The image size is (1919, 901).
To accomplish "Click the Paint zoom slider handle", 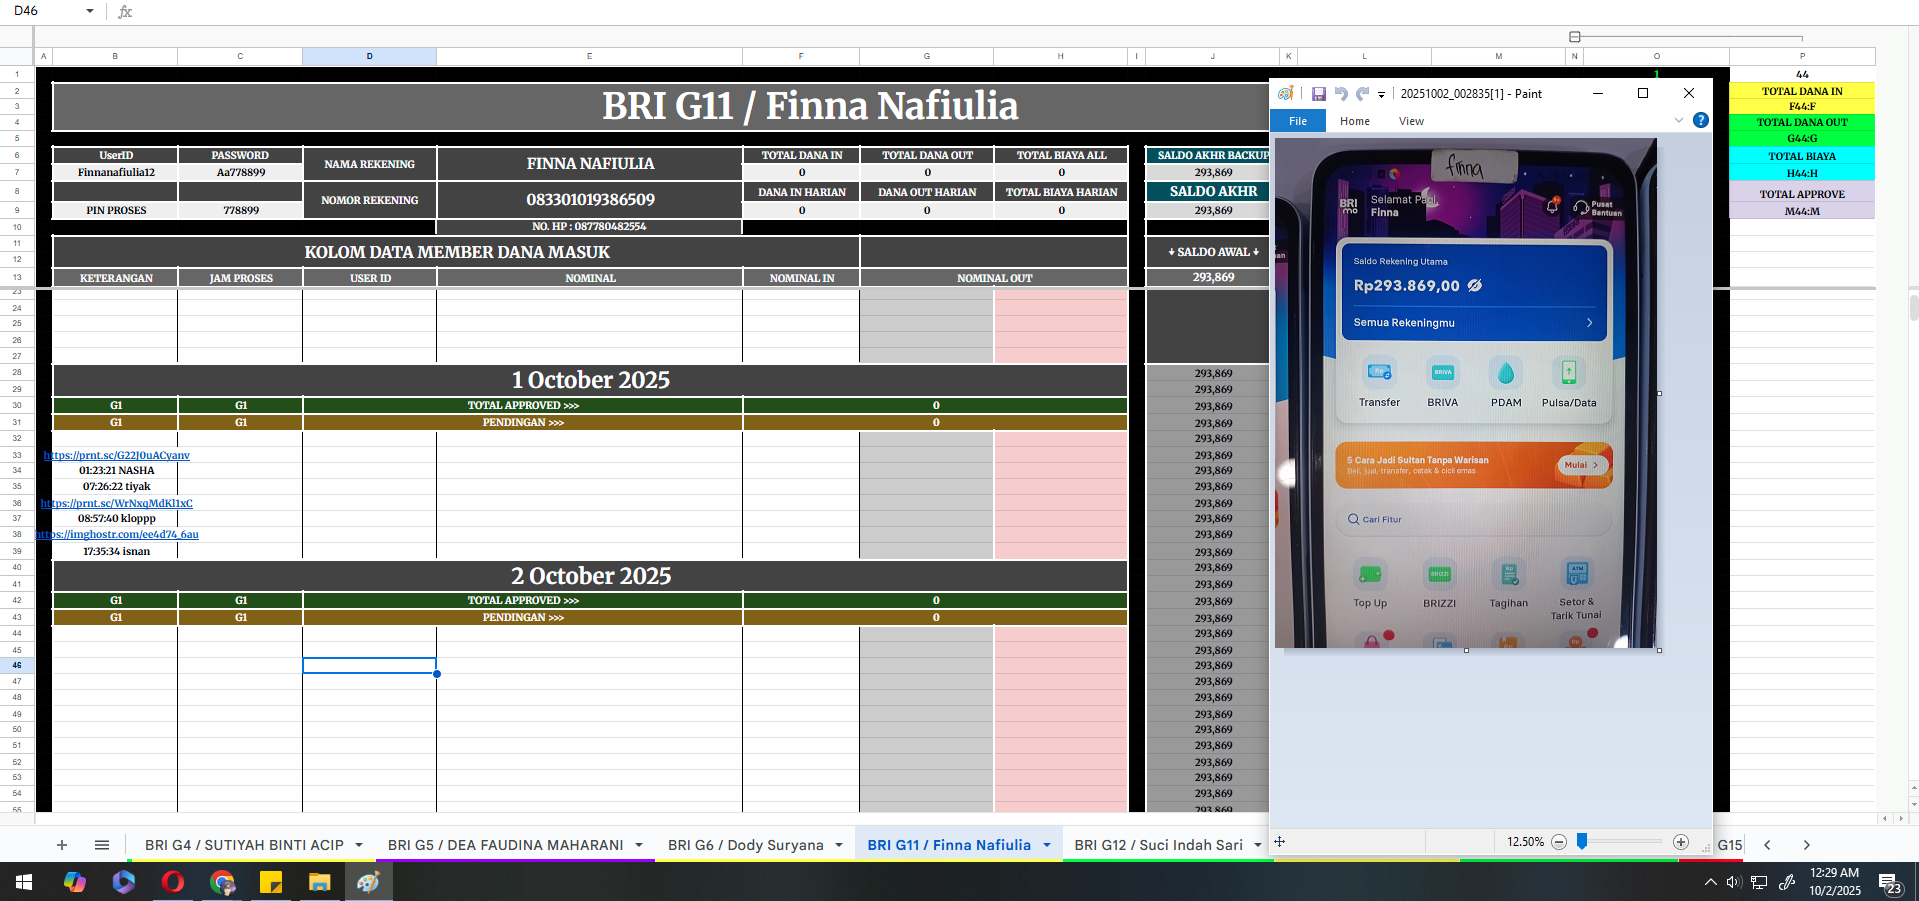I will pyautogui.click(x=1582, y=842).
